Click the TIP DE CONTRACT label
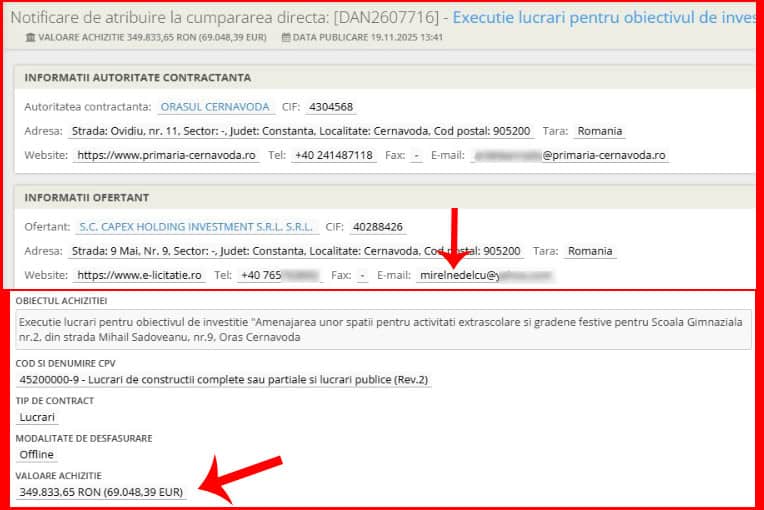Screen dimensions: 764x510 coord(55,401)
